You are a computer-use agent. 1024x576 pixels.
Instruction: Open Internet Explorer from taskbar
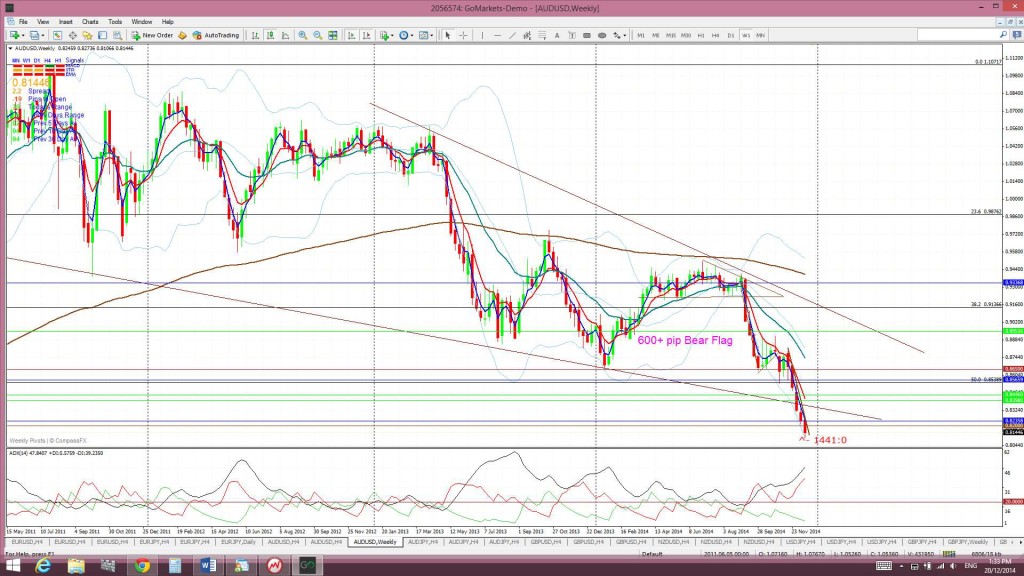43,566
